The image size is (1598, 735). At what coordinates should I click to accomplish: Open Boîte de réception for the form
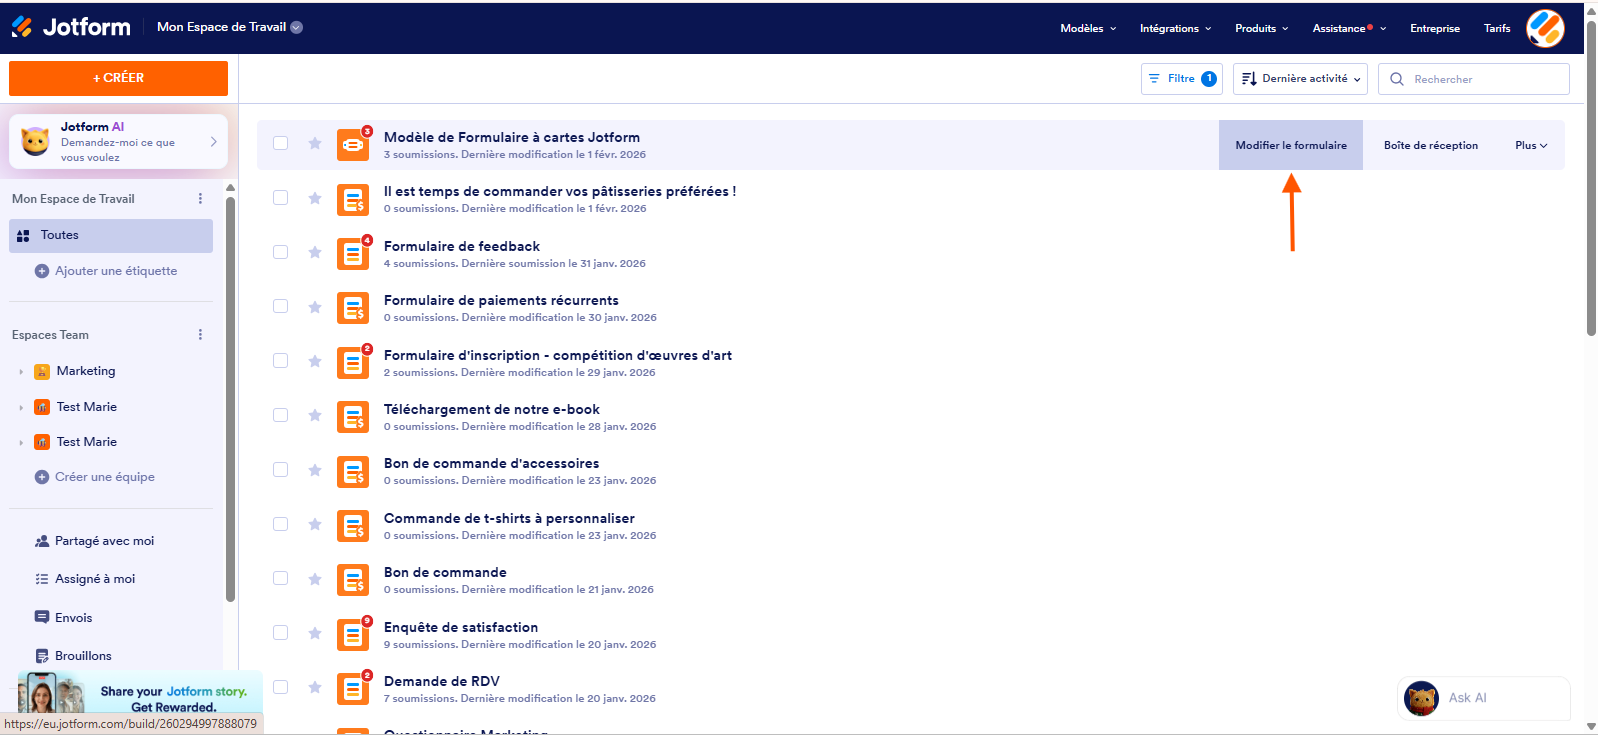point(1430,145)
